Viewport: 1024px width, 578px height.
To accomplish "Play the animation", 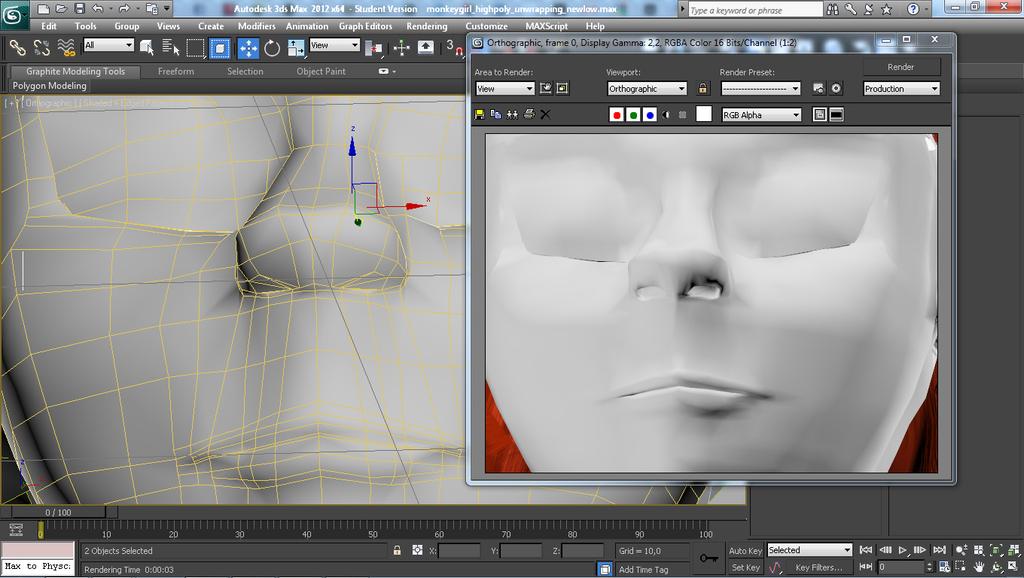I will pos(903,551).
